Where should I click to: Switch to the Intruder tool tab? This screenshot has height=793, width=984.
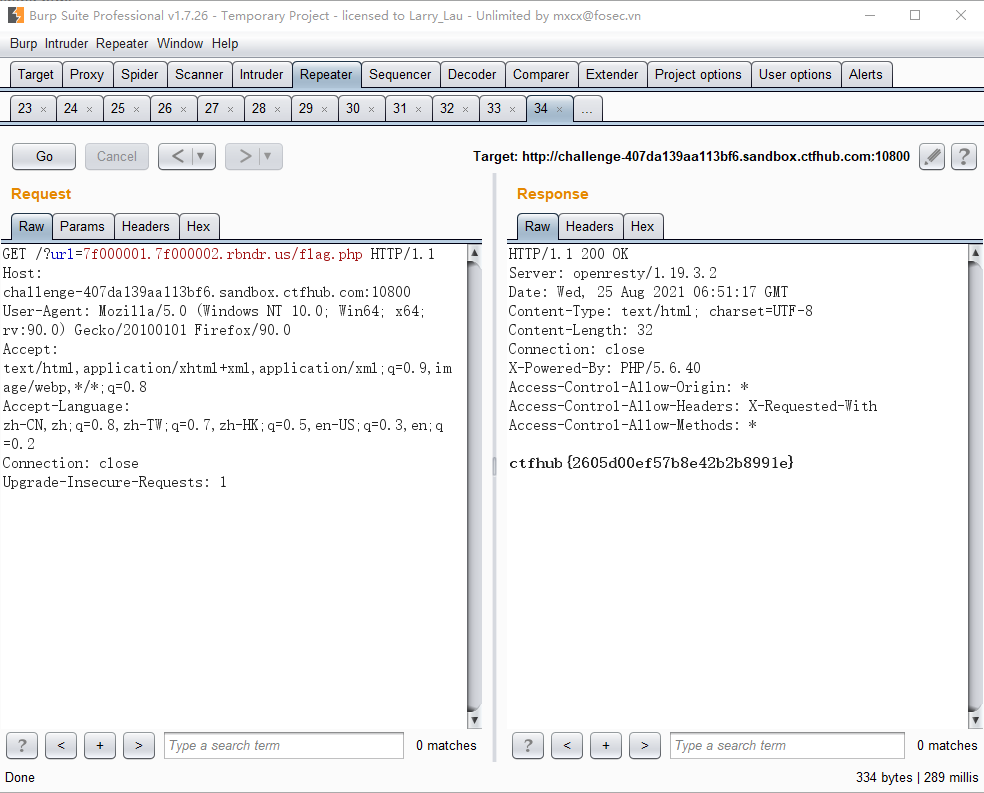(261, 74)
